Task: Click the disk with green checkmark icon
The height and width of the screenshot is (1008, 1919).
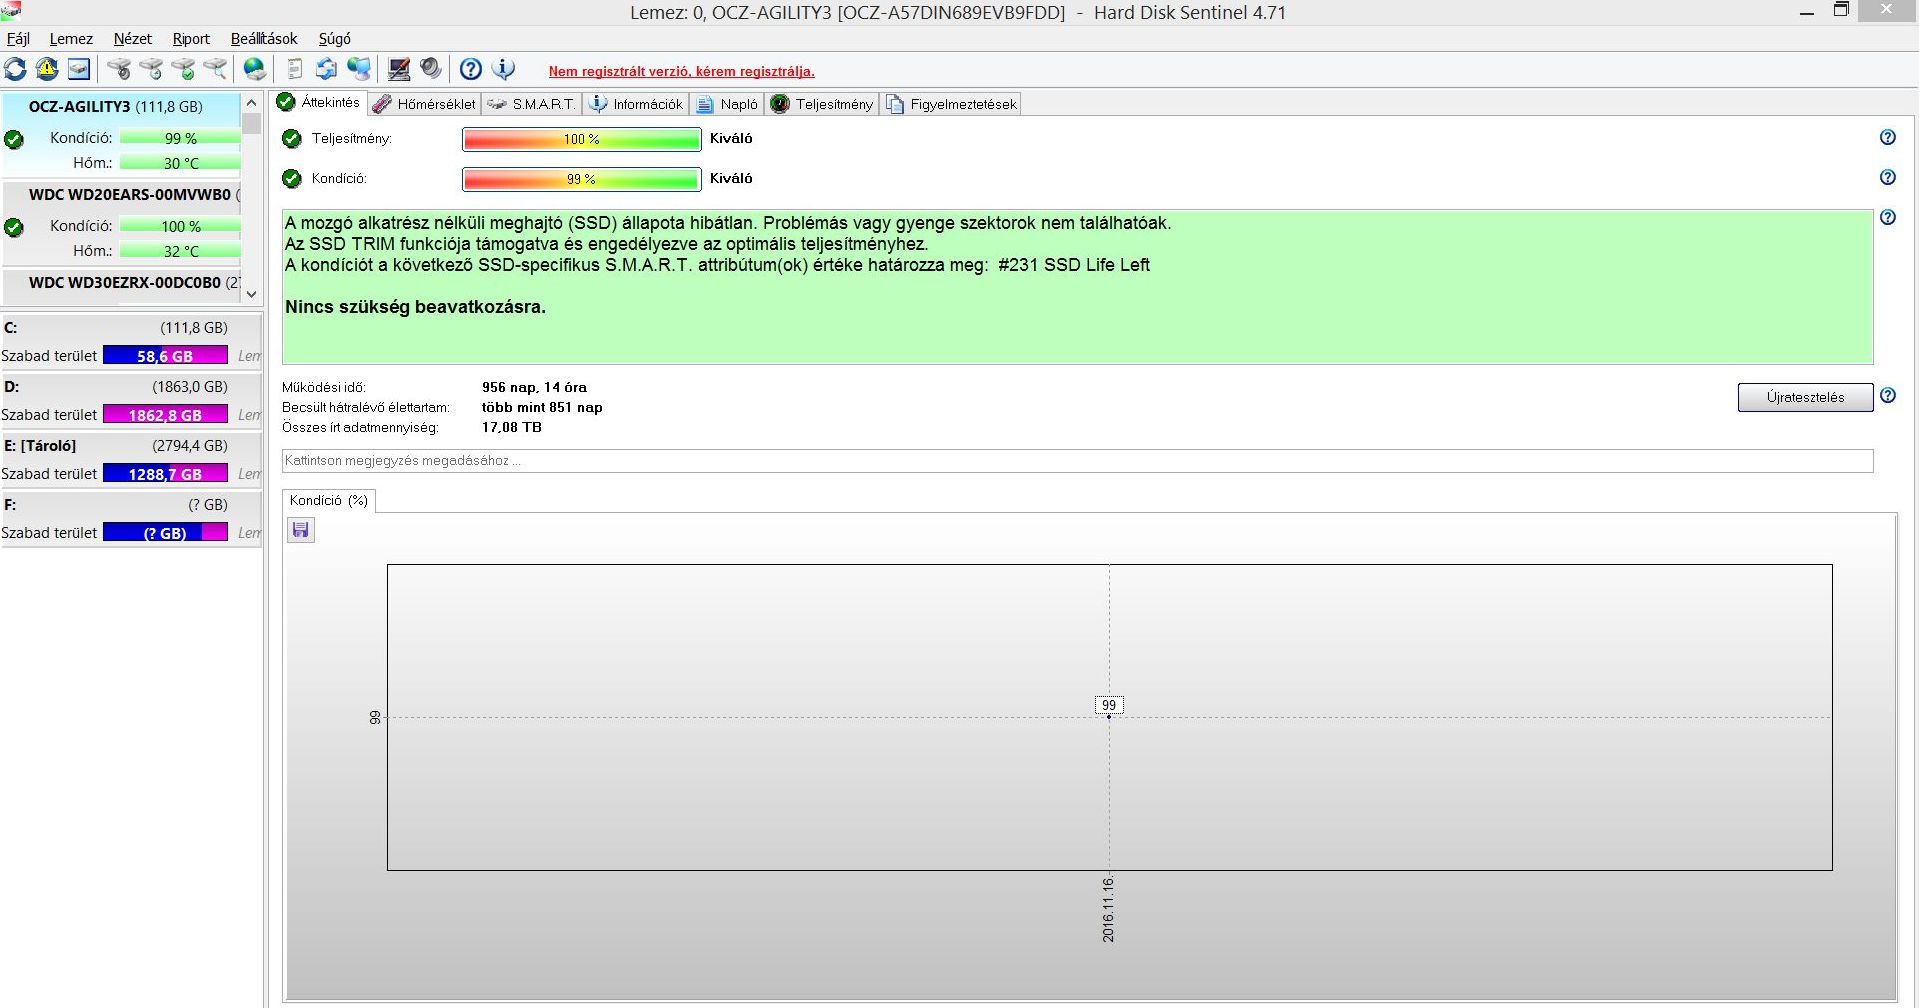Action: coord(183,69)
